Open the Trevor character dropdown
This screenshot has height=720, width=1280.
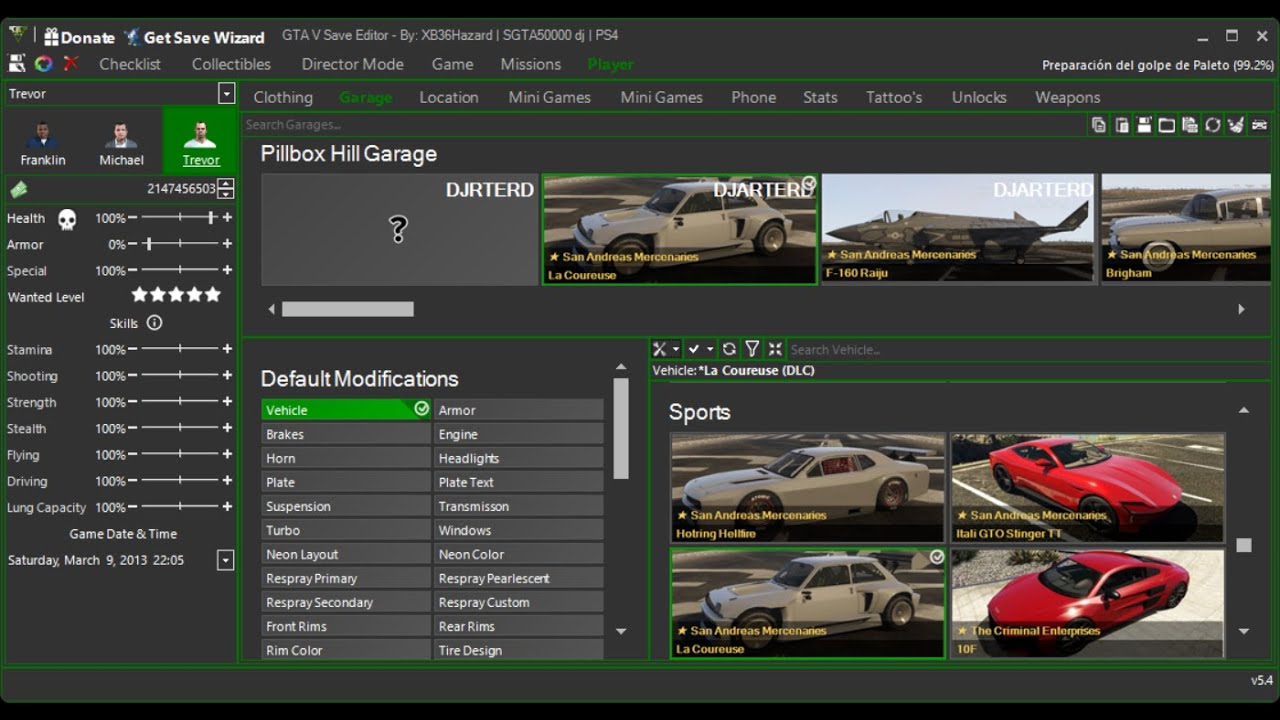point(227,94)
